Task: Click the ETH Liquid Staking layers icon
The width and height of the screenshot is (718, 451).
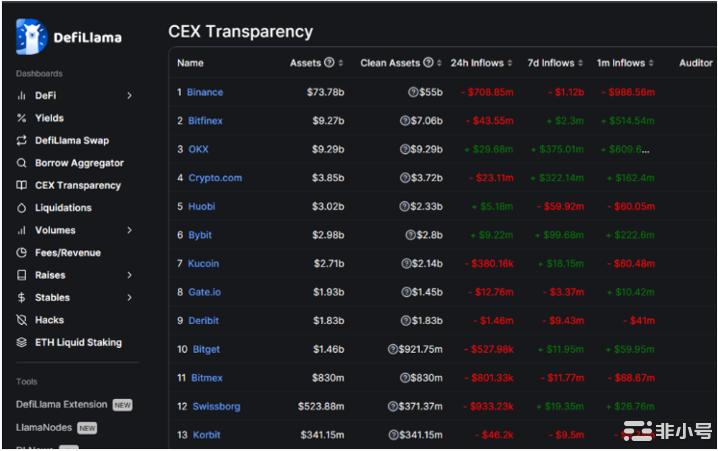Action: coord(22,342)
